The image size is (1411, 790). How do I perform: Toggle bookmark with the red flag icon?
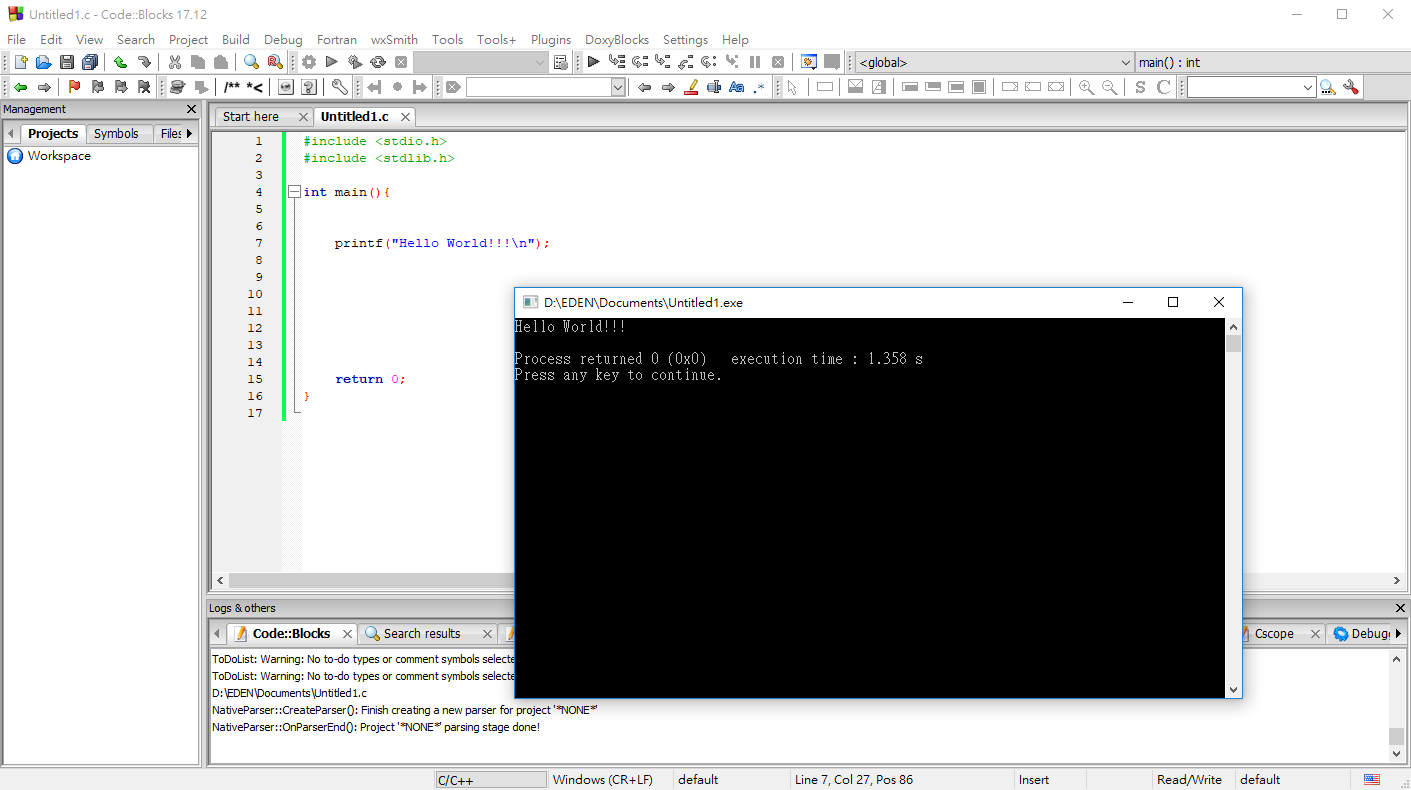pyautogui.click(x=74, y=87)
